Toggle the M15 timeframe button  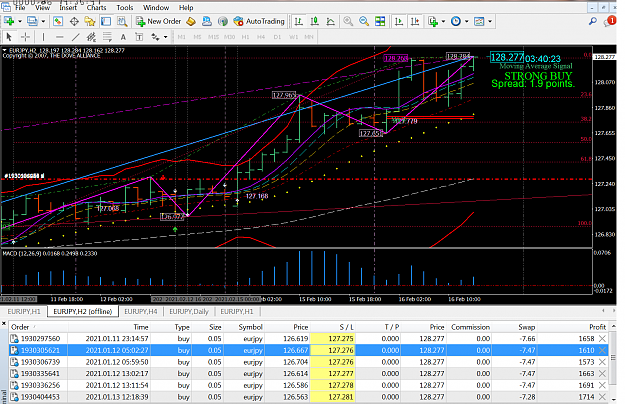click(213, 37)
